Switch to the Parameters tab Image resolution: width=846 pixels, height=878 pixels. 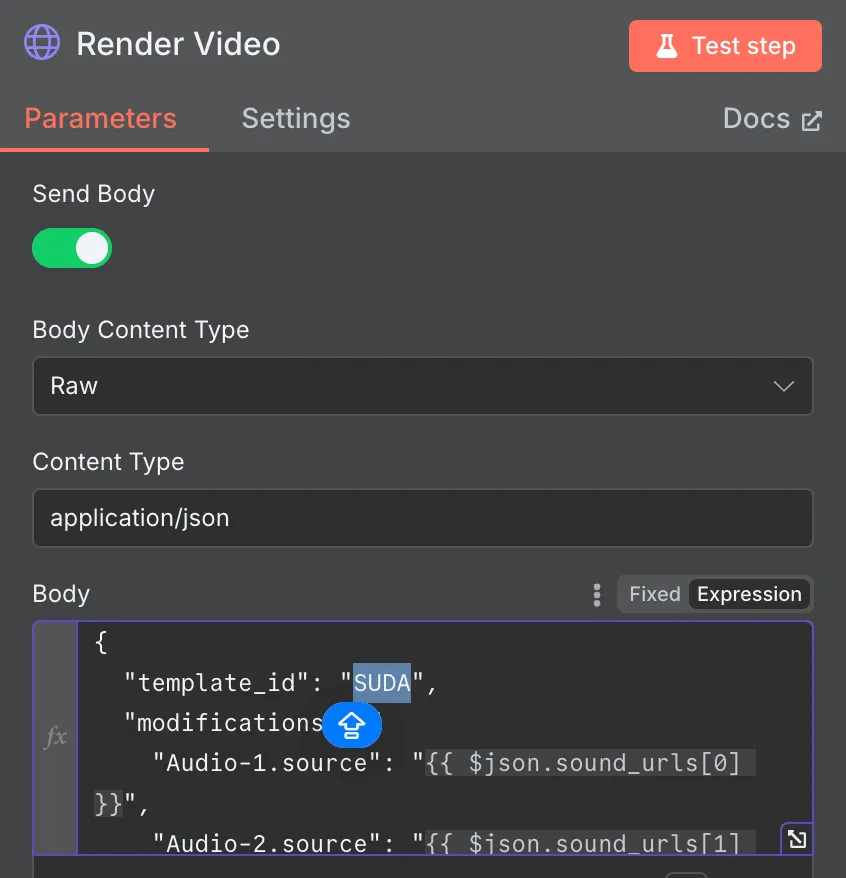tap(100, 119)
